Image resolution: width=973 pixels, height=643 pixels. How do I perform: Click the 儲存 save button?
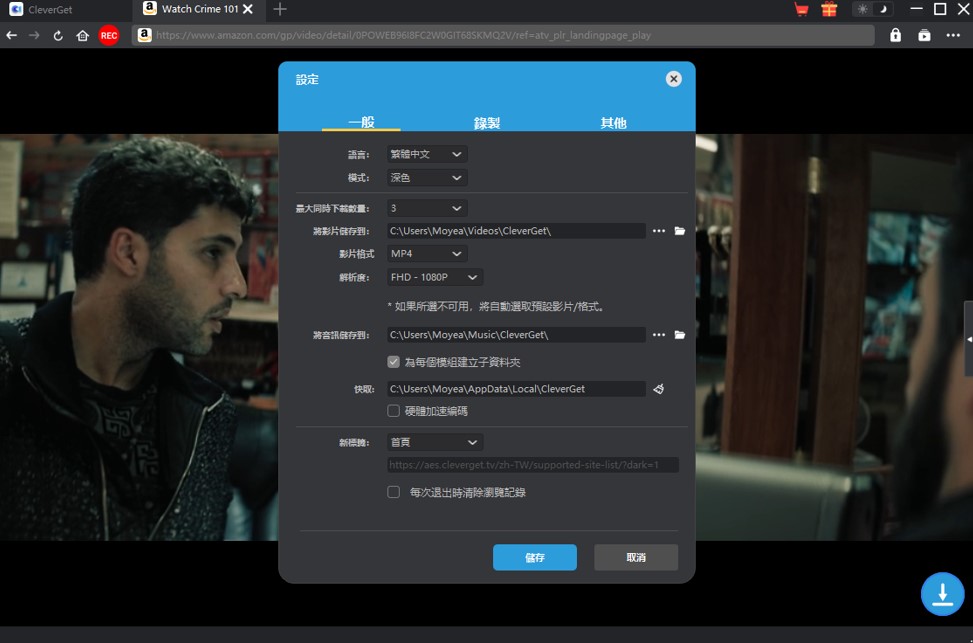(x=534, y=557)
